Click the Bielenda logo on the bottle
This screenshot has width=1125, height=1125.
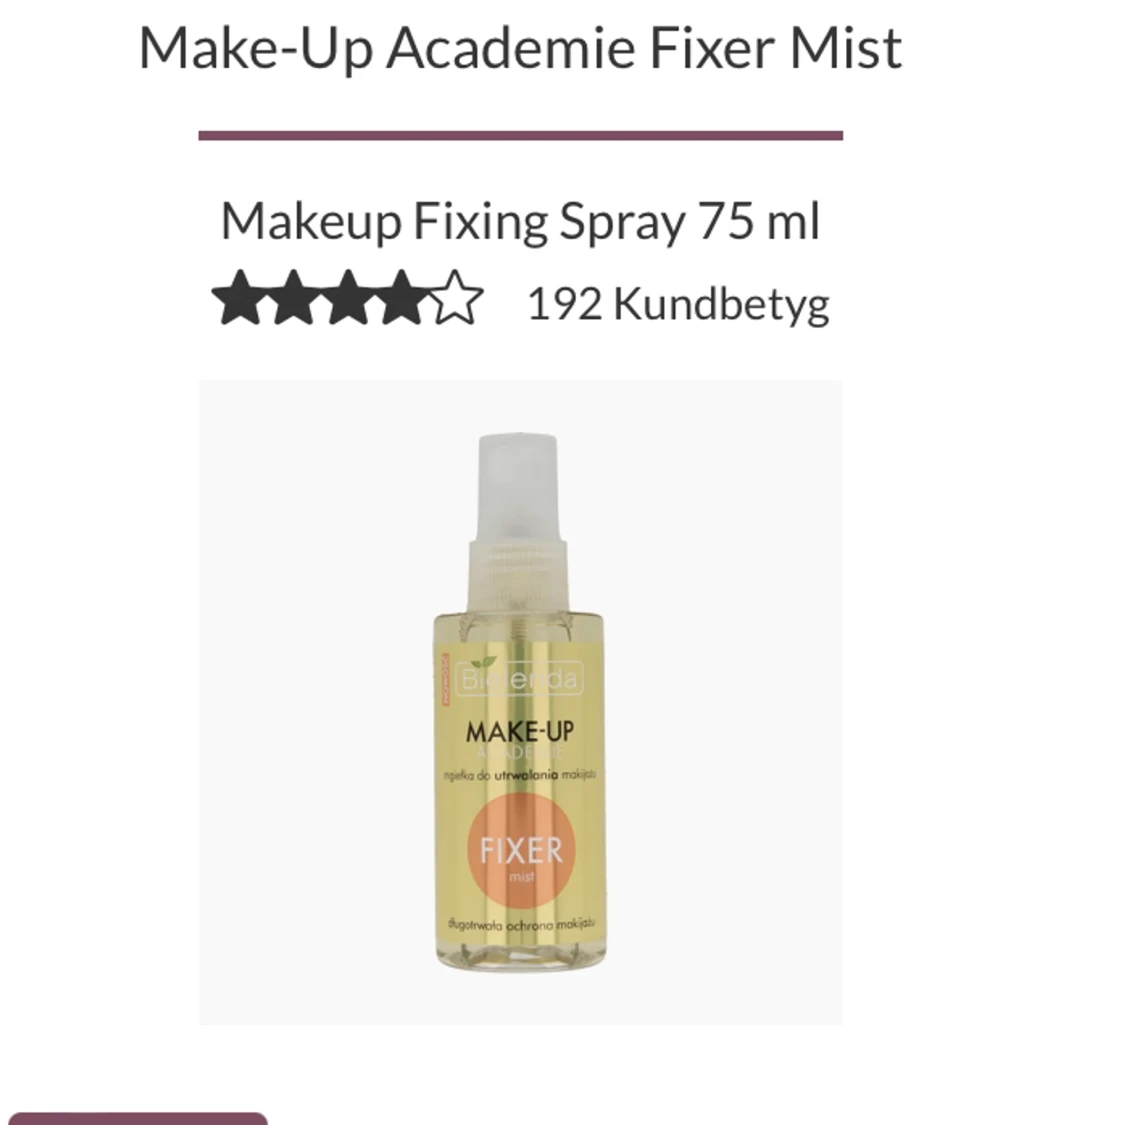tap(519, 679)
